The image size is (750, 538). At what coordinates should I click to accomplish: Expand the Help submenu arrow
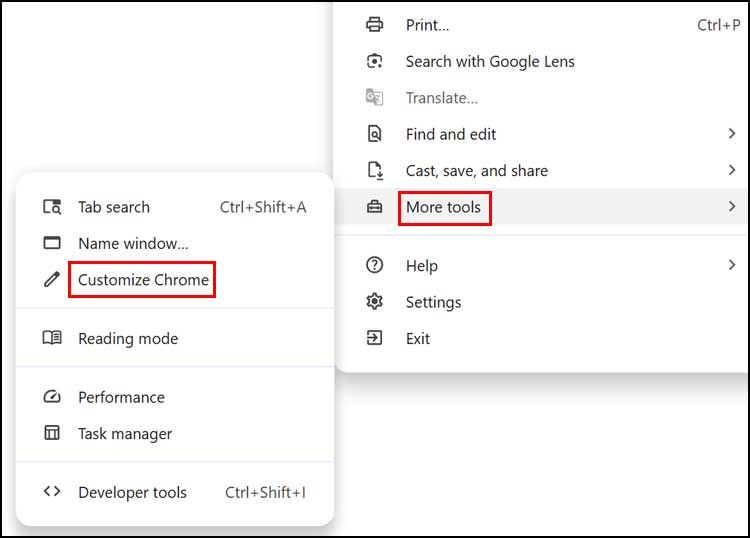(x=732, y=264)
